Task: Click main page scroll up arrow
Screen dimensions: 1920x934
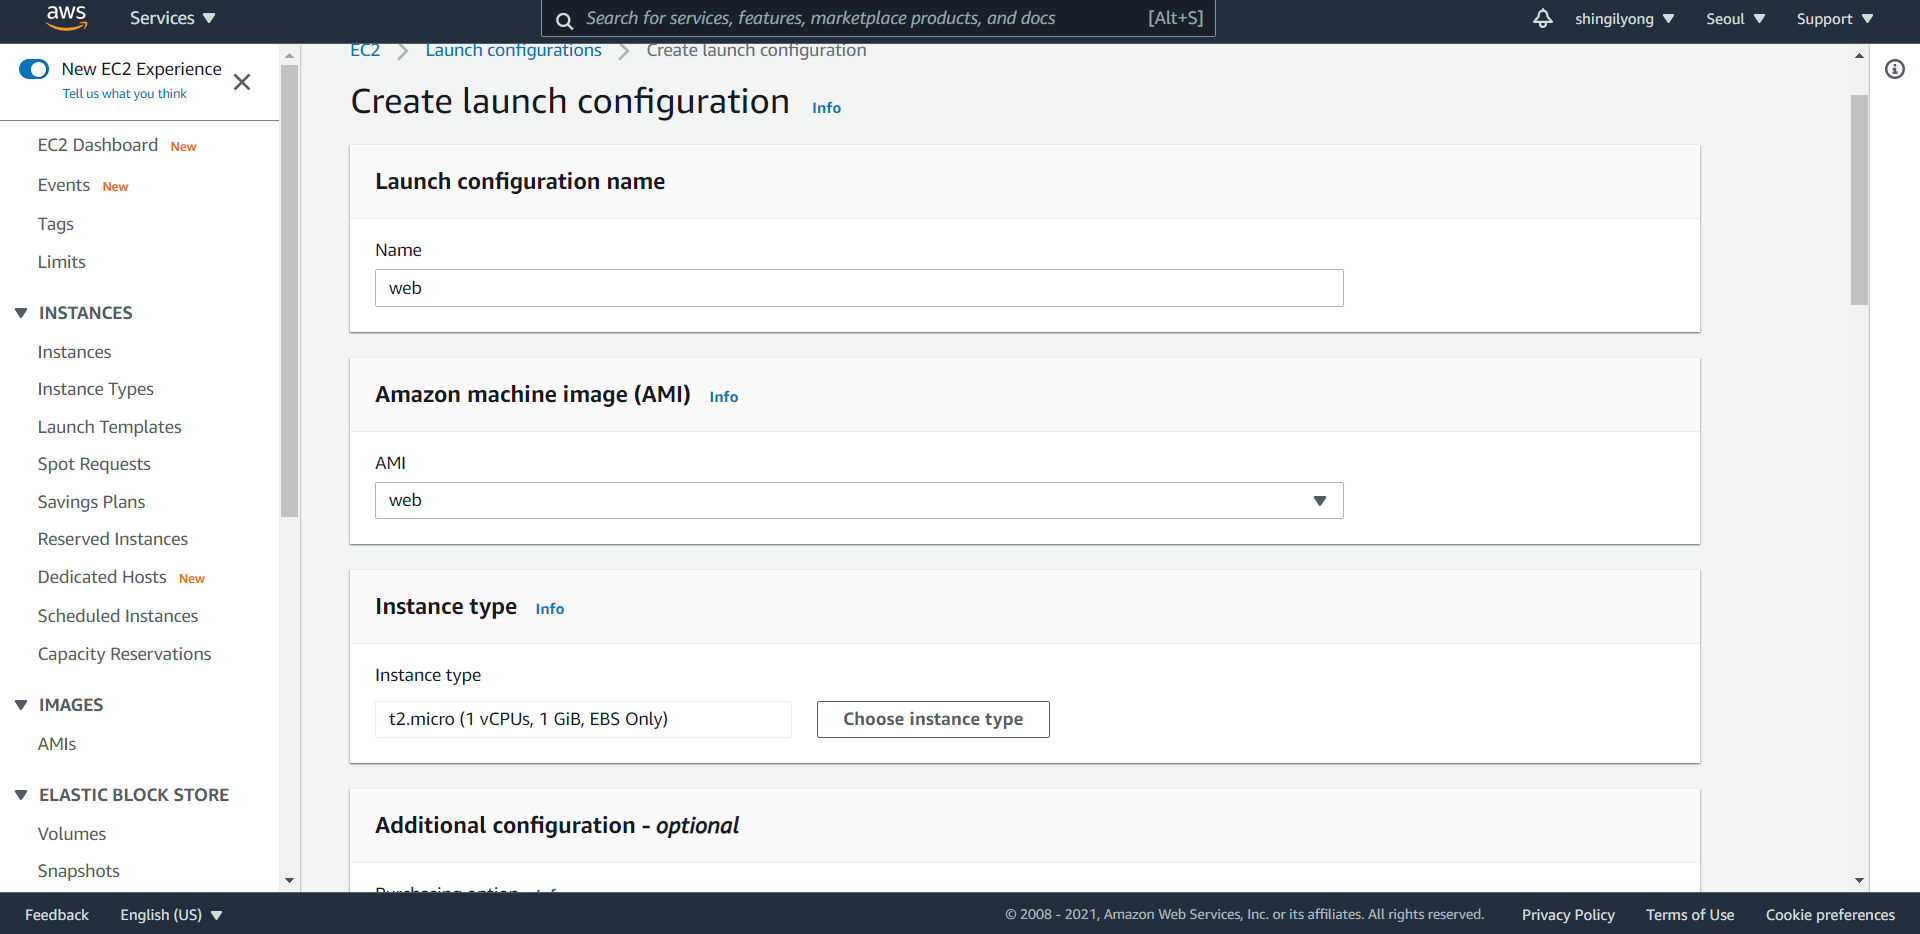Action: coord(1859,56)
